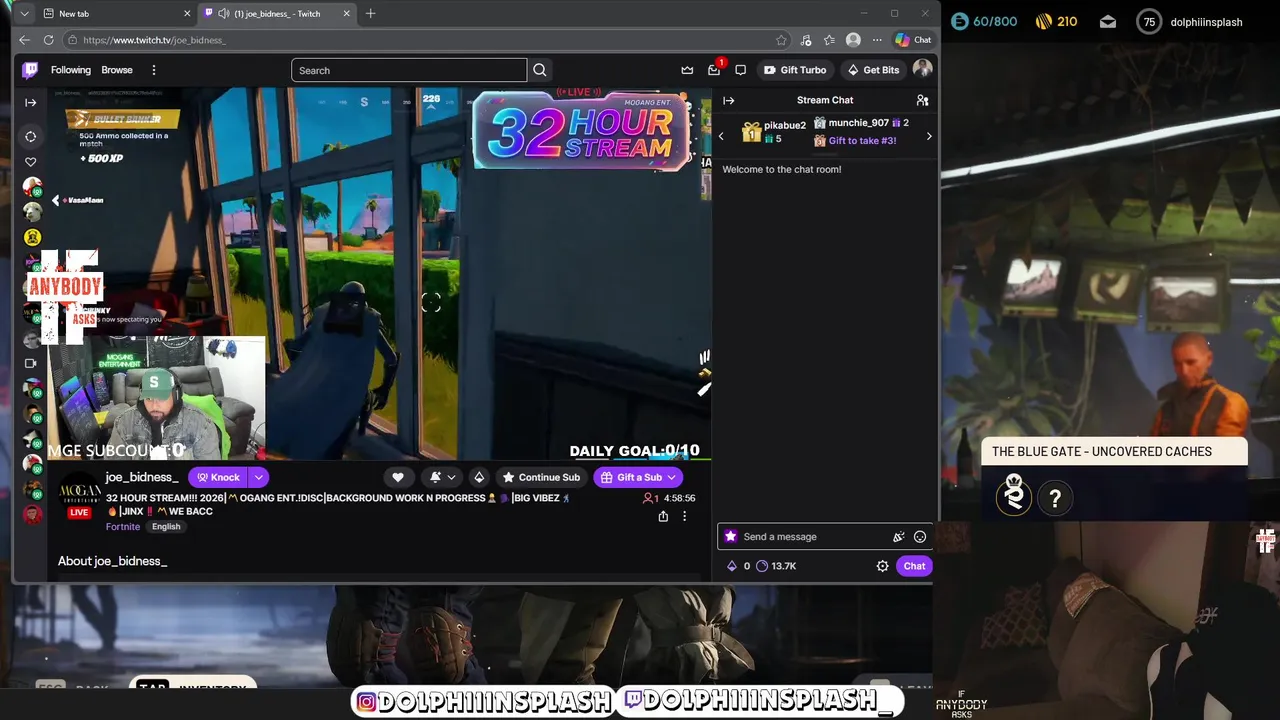Share the stream via share icon

pos(663,516)
